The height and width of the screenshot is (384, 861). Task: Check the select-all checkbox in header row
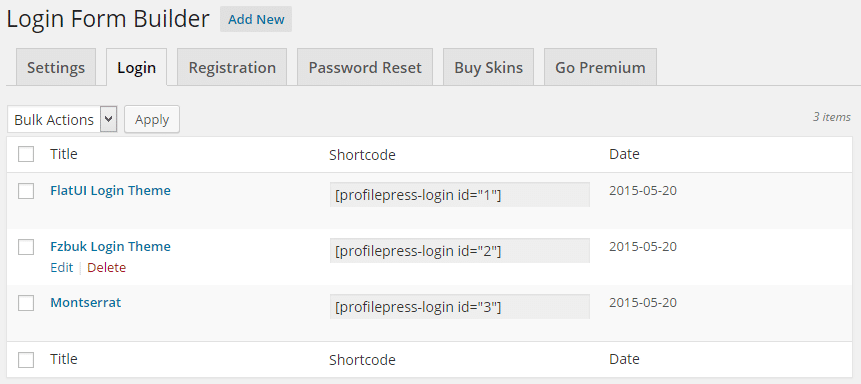[26, 154]
